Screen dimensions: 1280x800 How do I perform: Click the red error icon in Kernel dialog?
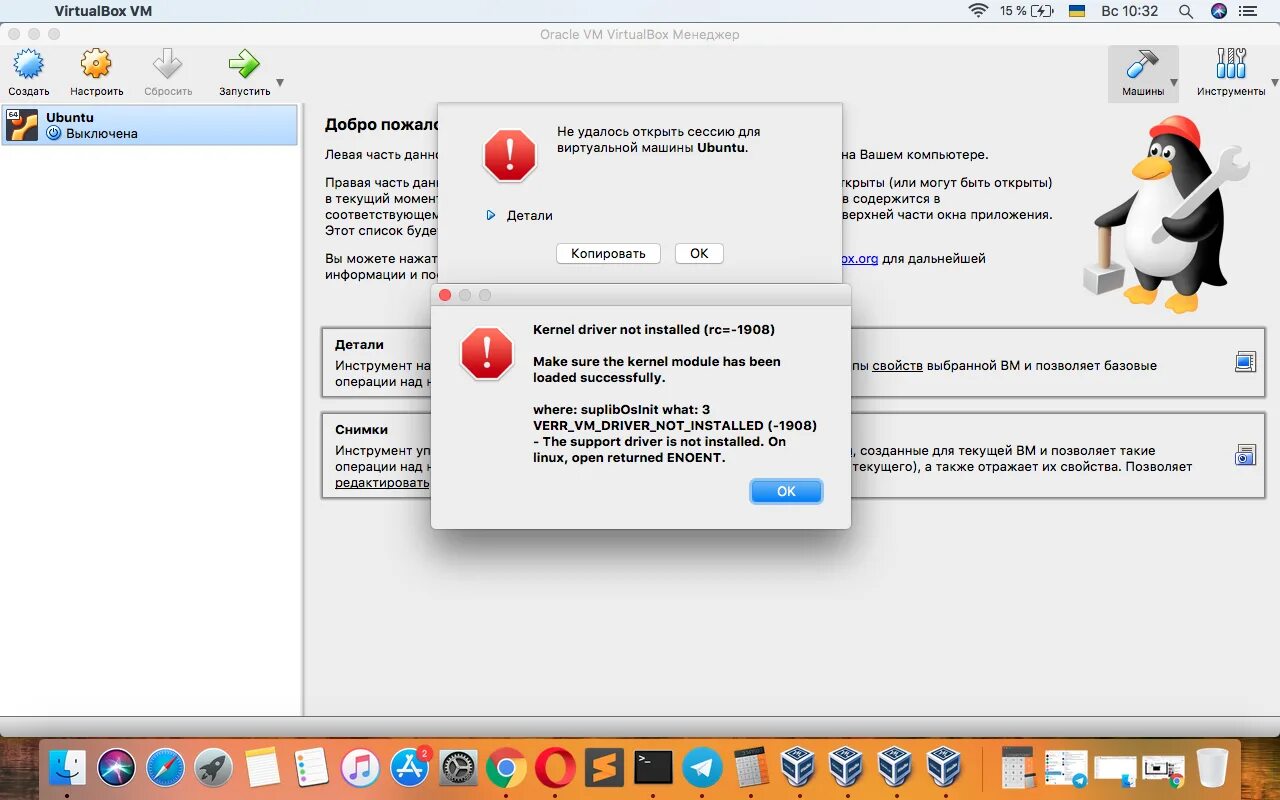pyautogui.click(x=487, y=353)
